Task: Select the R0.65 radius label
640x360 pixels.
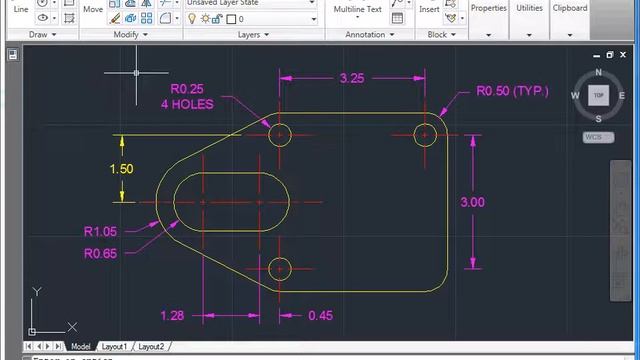Action: [100, 254]
